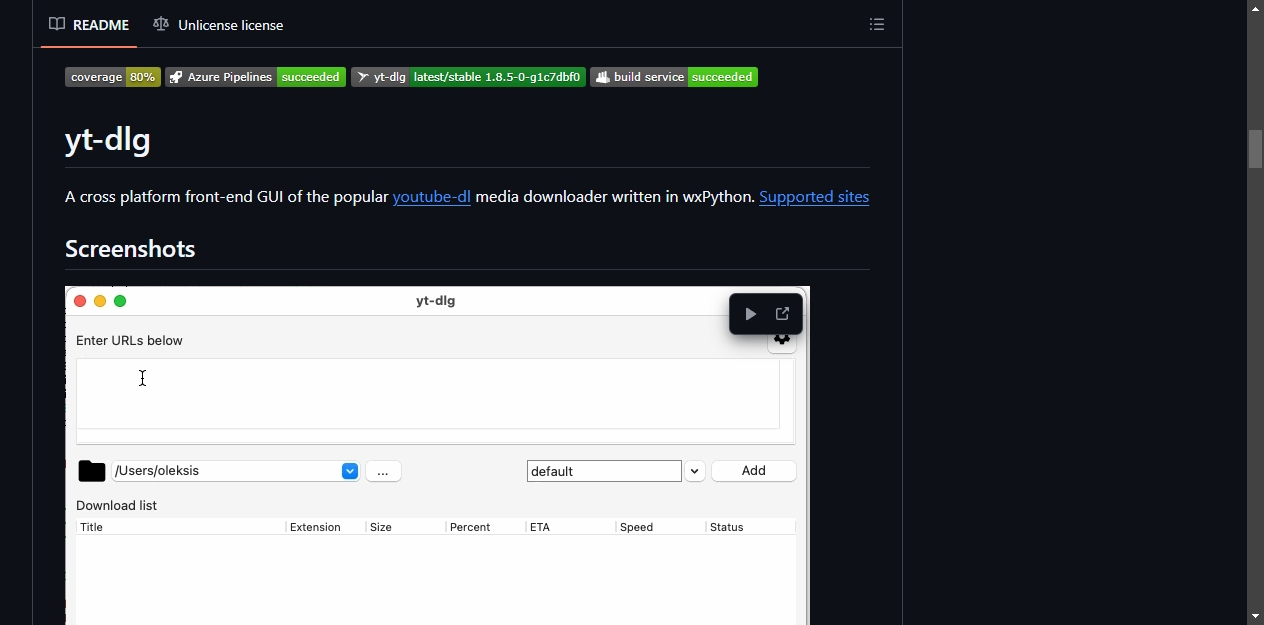The width and height of the screenshot is (1264, 625).
Task: Click the Extension column header
Action: tap(326, 527)
